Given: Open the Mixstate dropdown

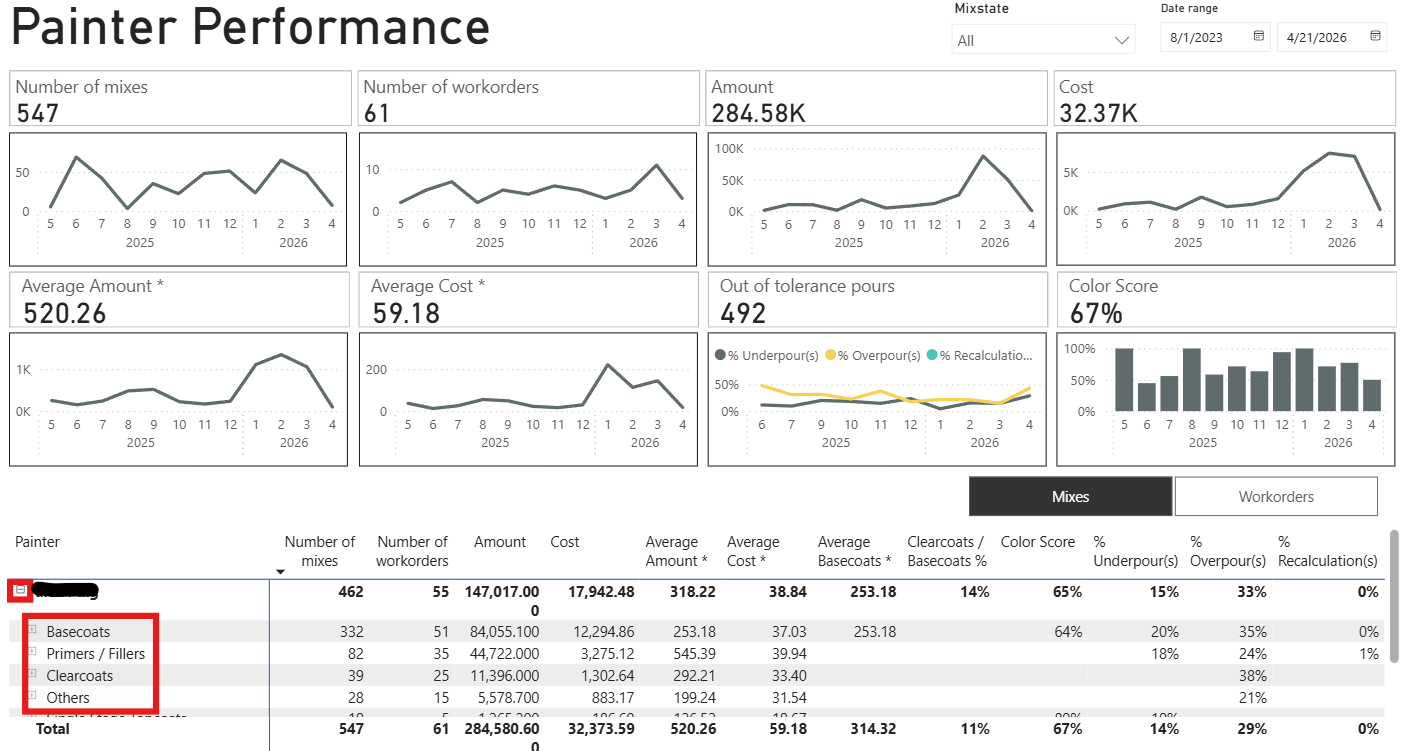Looking at the screenshot, I should tap(1043, 40).
